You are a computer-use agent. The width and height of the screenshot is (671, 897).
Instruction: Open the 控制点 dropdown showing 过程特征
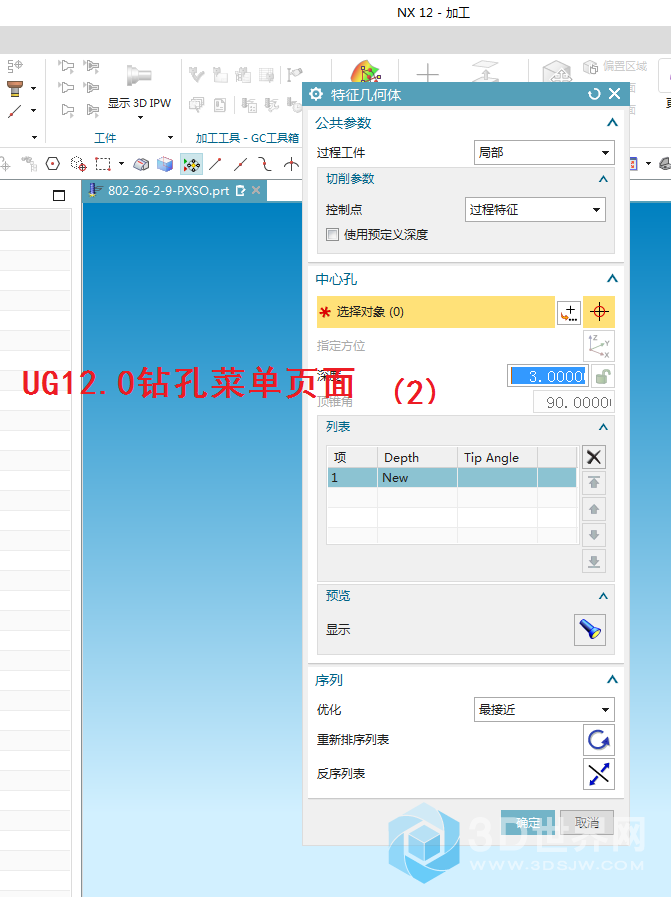535,209
